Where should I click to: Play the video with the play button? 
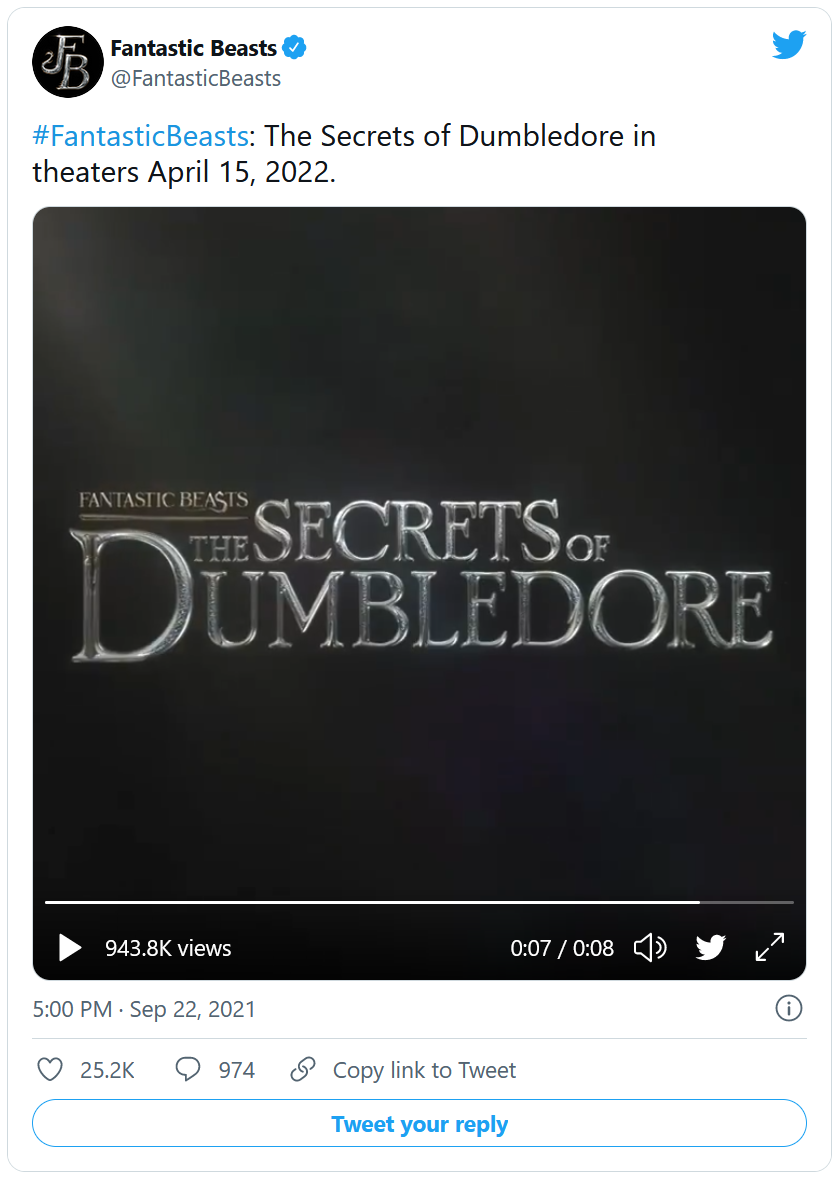point(69,947)
